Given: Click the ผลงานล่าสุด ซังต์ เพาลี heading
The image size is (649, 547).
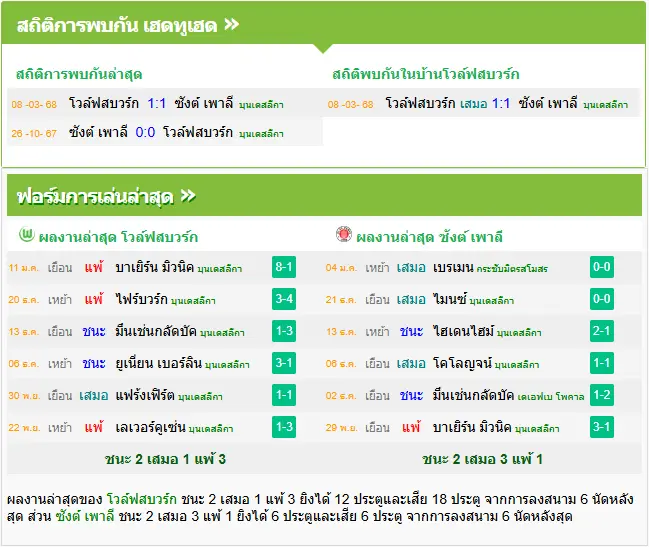Looking at the screenshot, I should point(430,237).
